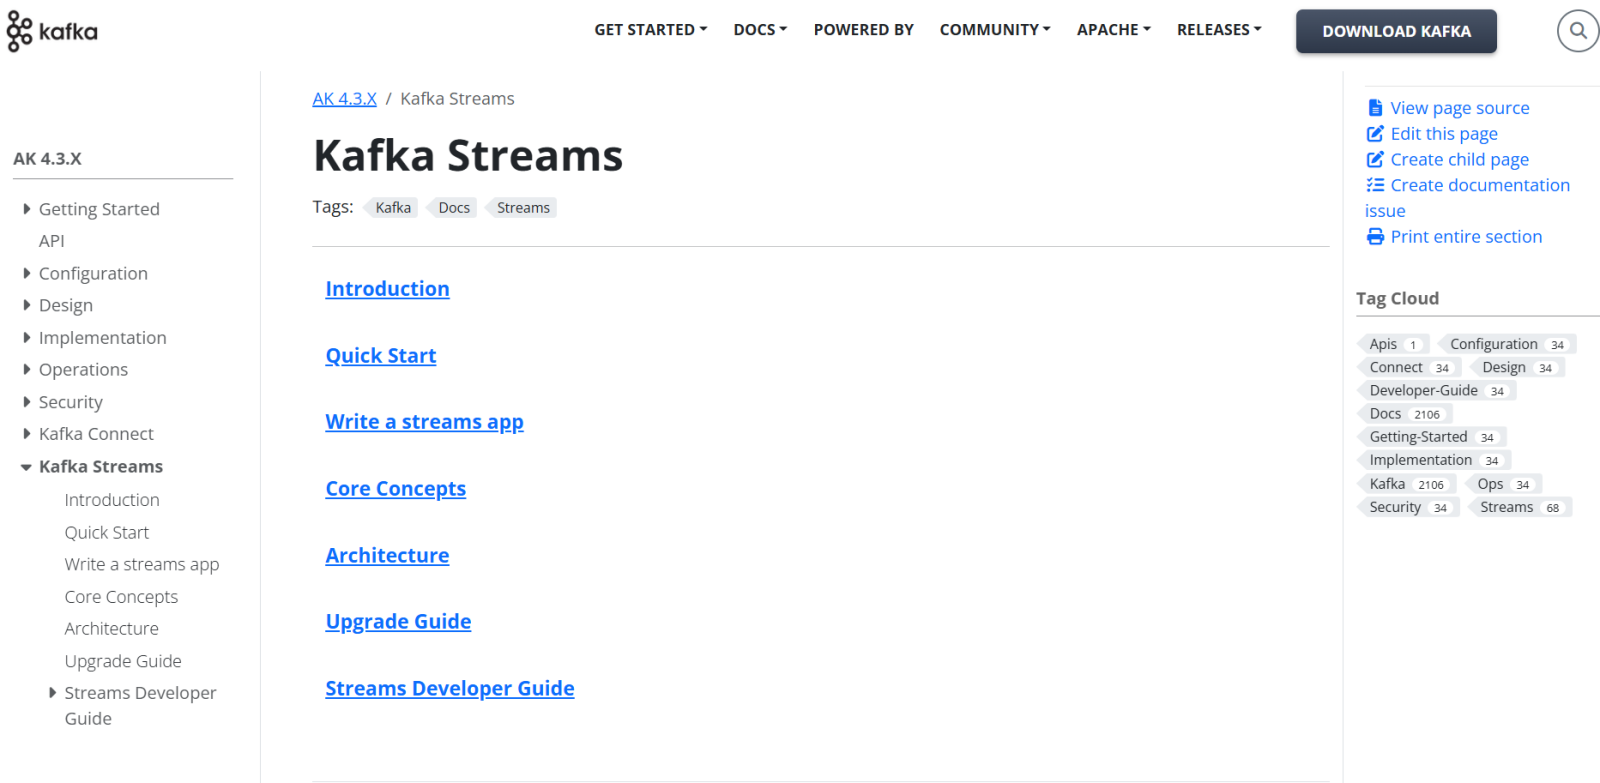Expand the Kafka Connect tree arrow
This screenshot has width=1600, height=783.
tap(27, 434)
